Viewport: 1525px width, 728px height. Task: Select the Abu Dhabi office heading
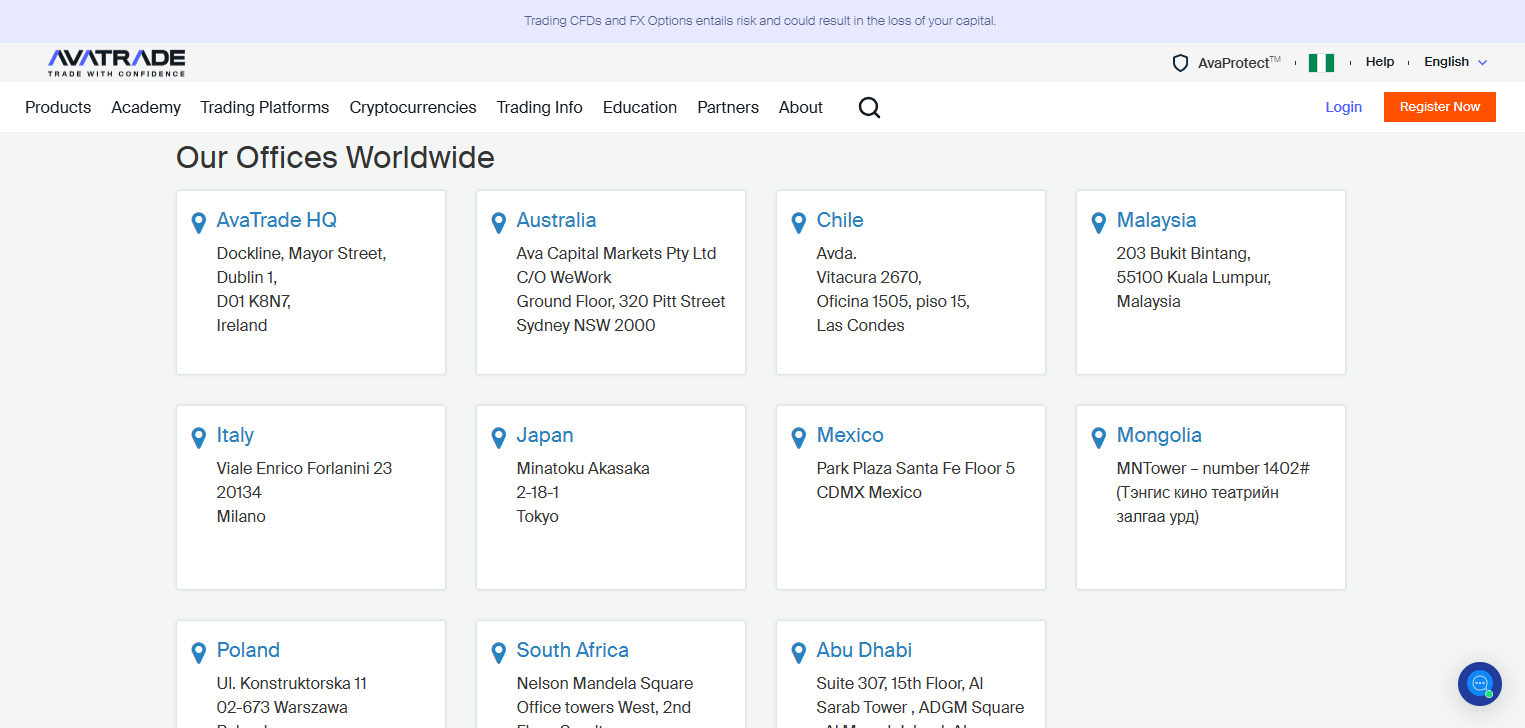coord(864,650)
